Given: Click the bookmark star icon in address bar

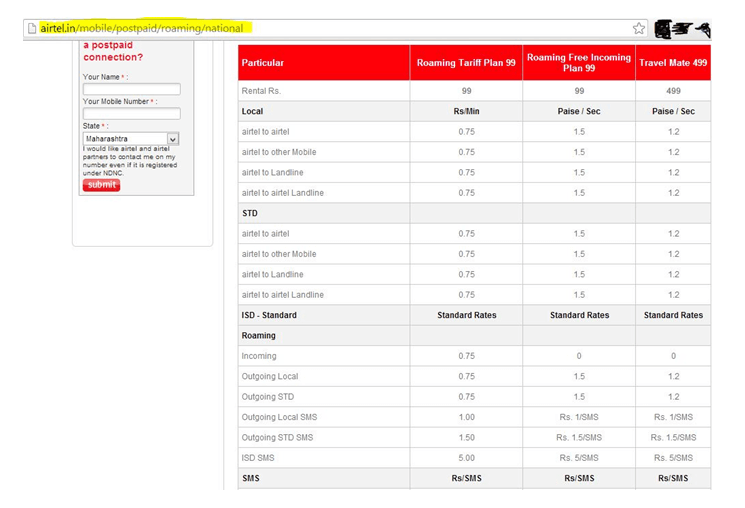Looking at the screenshot, I should click(x=639, y=29).
